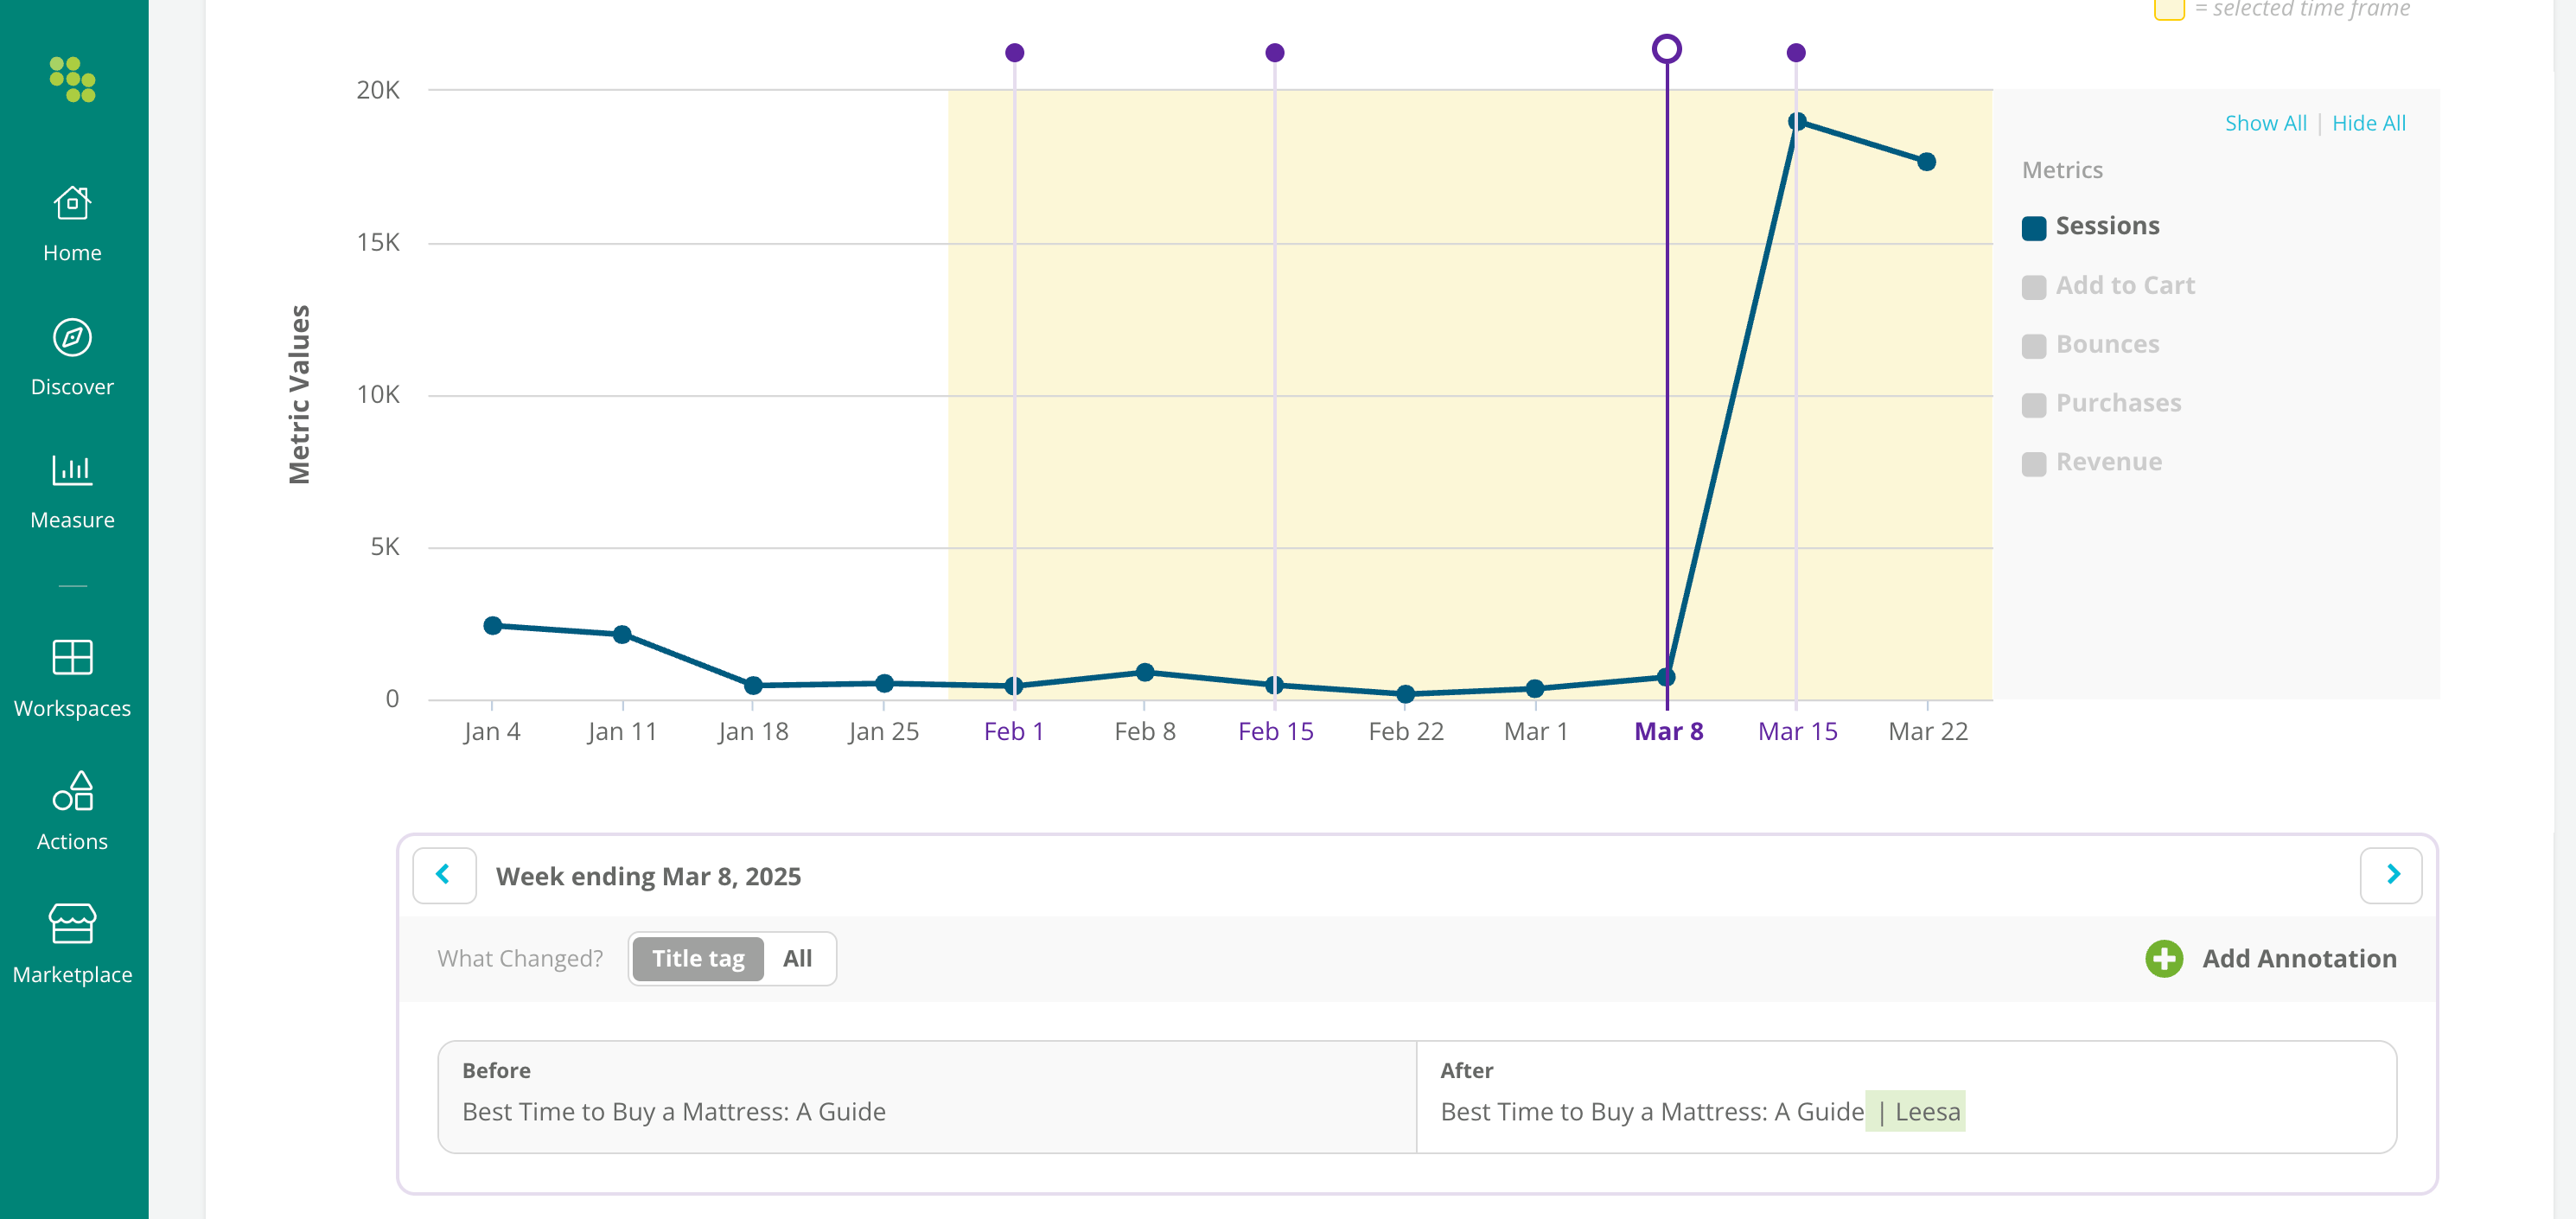2576x1219 pixels.
Task: Select the Mar 15 annotation marker dot
Action: (x=1796, y=52)
